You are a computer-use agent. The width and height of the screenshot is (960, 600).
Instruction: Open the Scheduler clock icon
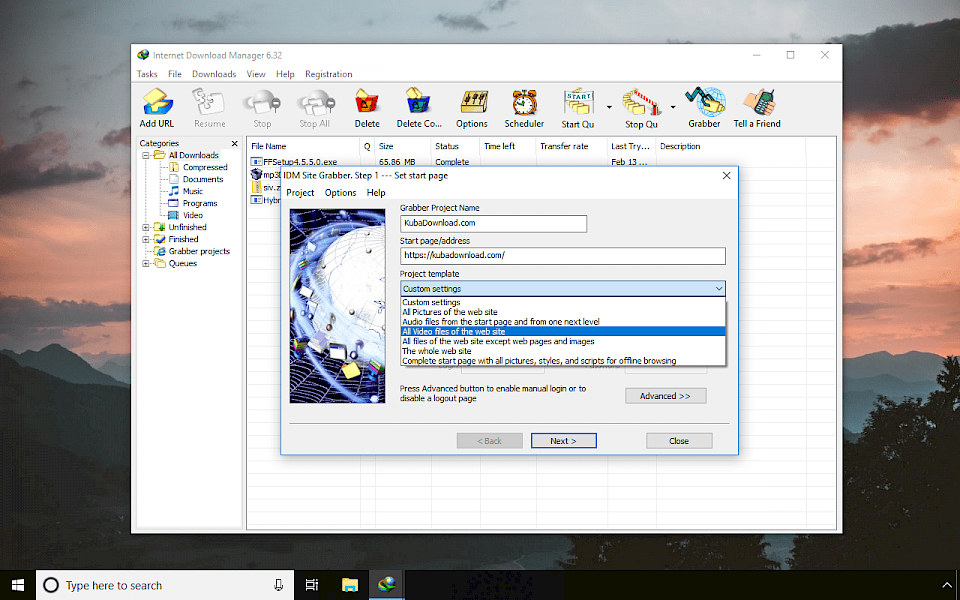[524, 107]
